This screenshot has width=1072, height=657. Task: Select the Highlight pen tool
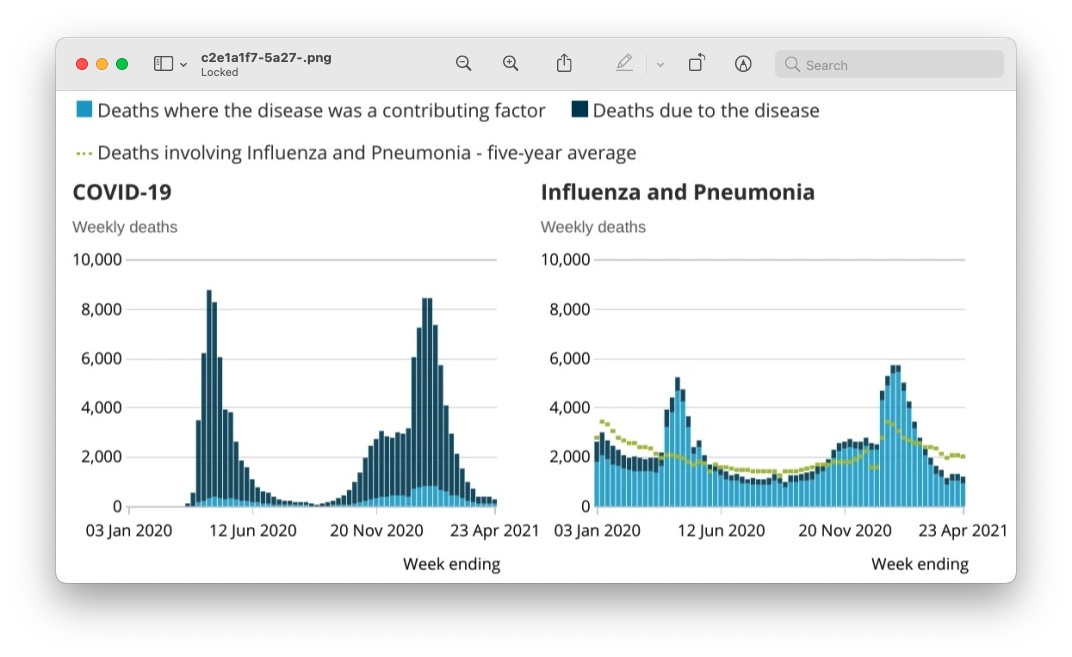624,64
